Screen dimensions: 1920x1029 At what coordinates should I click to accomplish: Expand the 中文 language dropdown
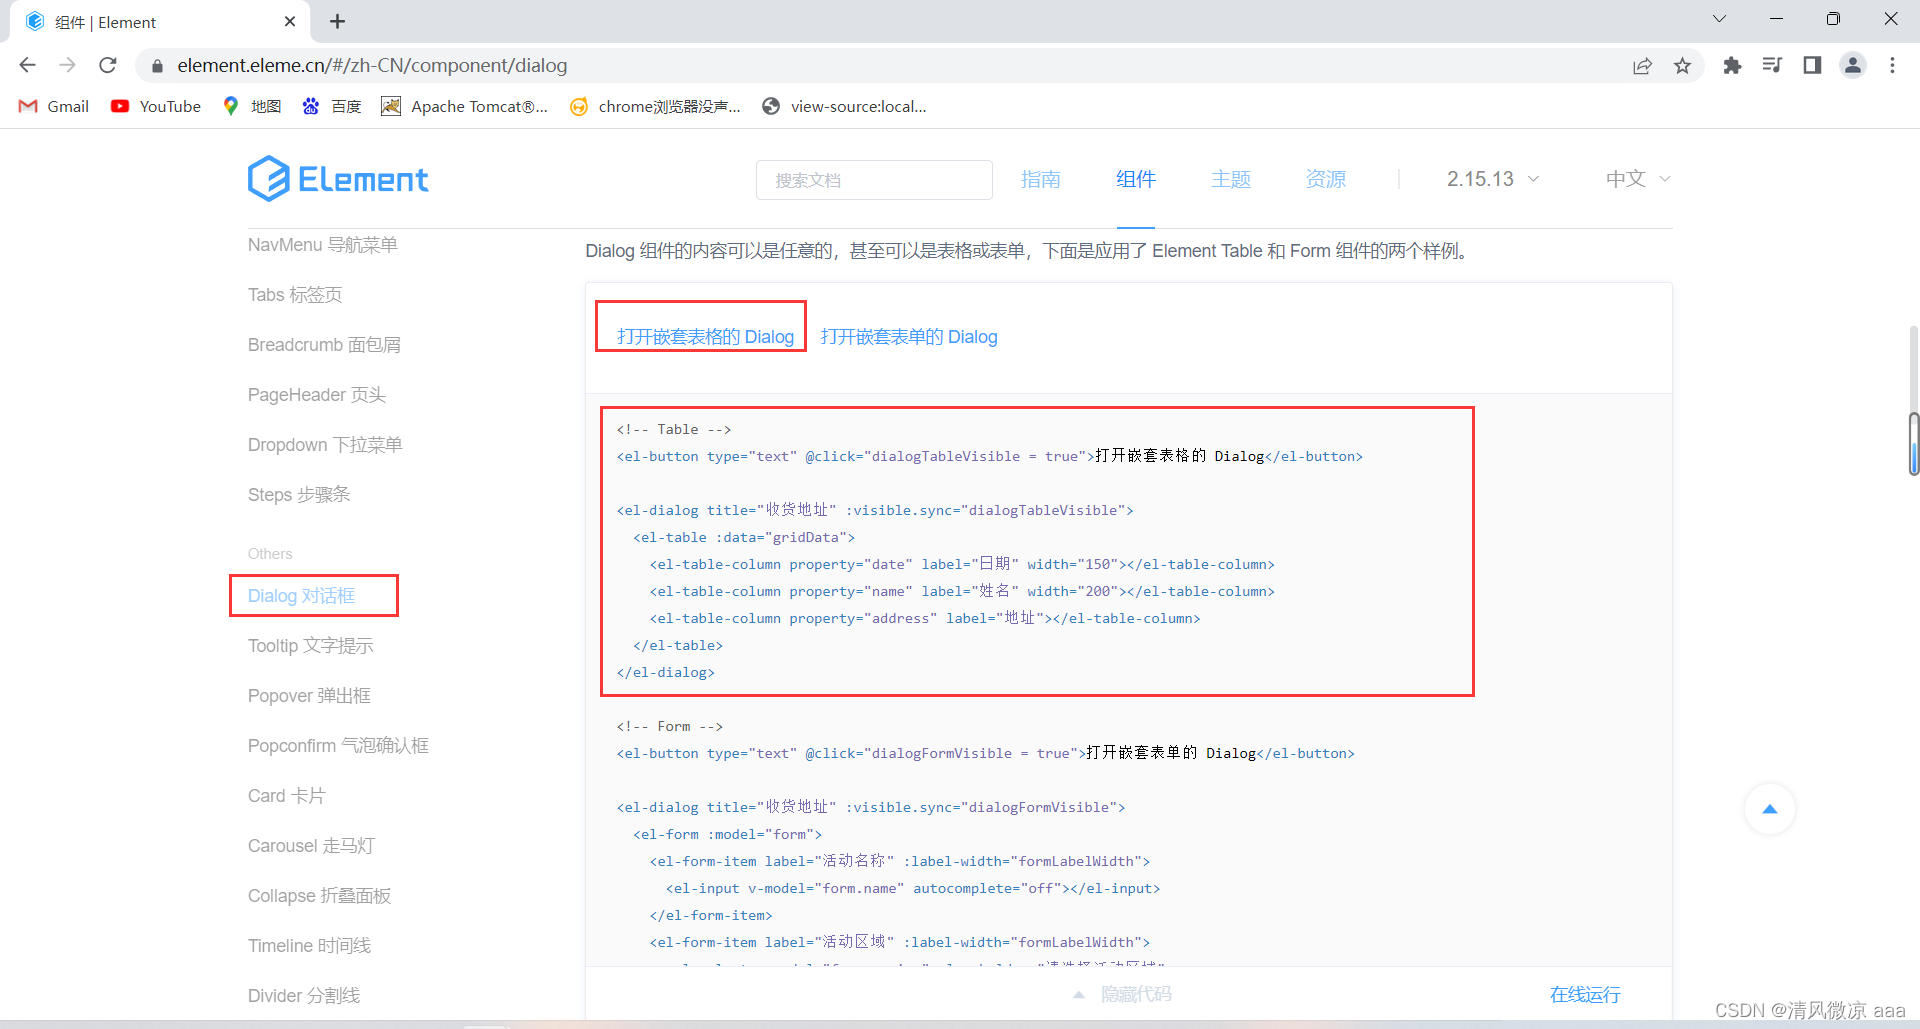(1638, 179)
